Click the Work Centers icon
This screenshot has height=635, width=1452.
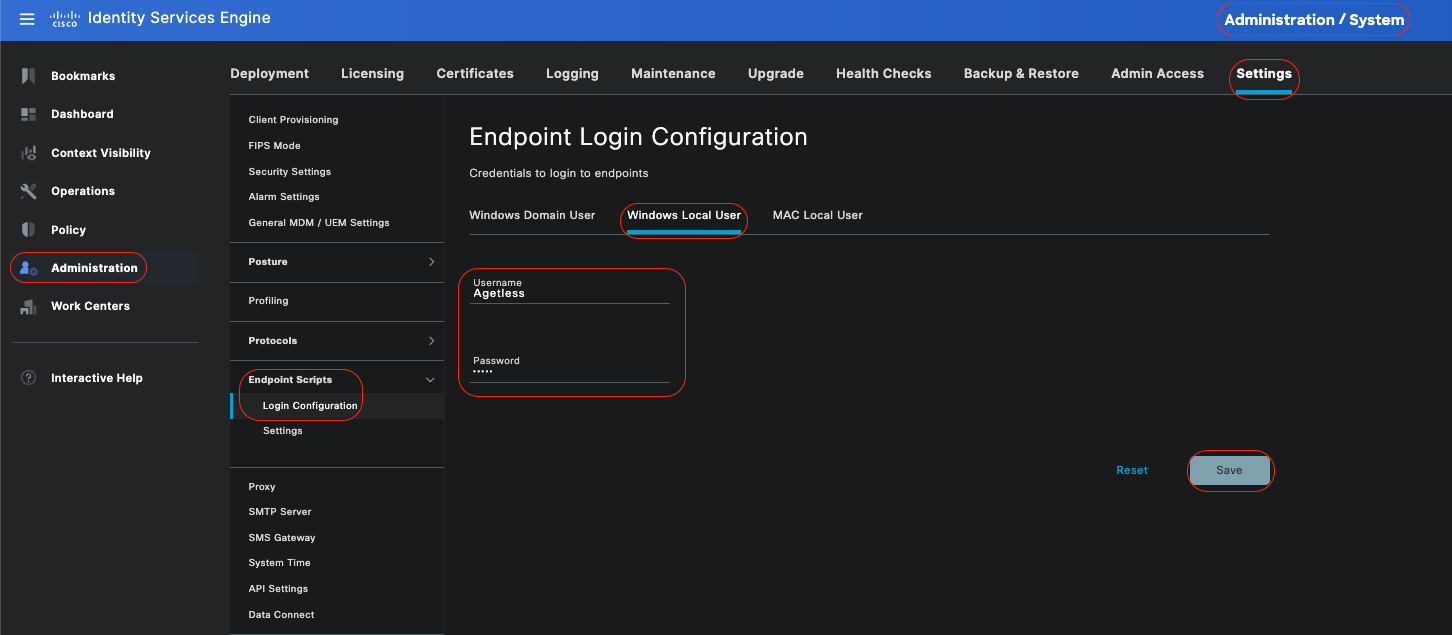point(29,306)
